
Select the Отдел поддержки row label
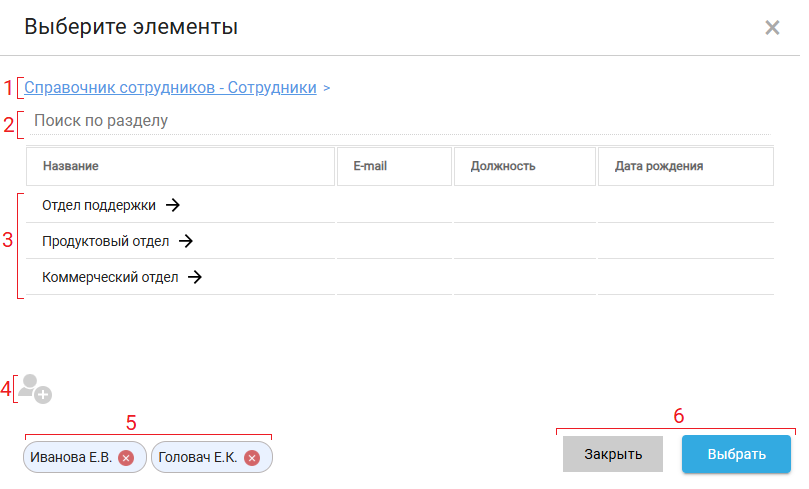pos(99,205)
